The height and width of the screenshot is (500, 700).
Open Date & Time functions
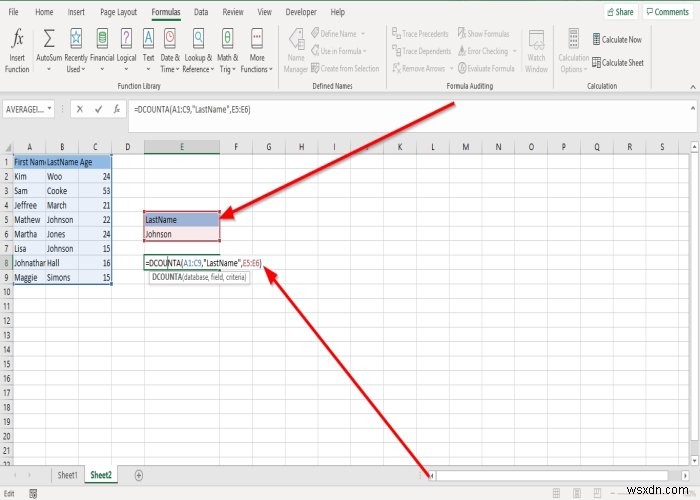(170, 50)
